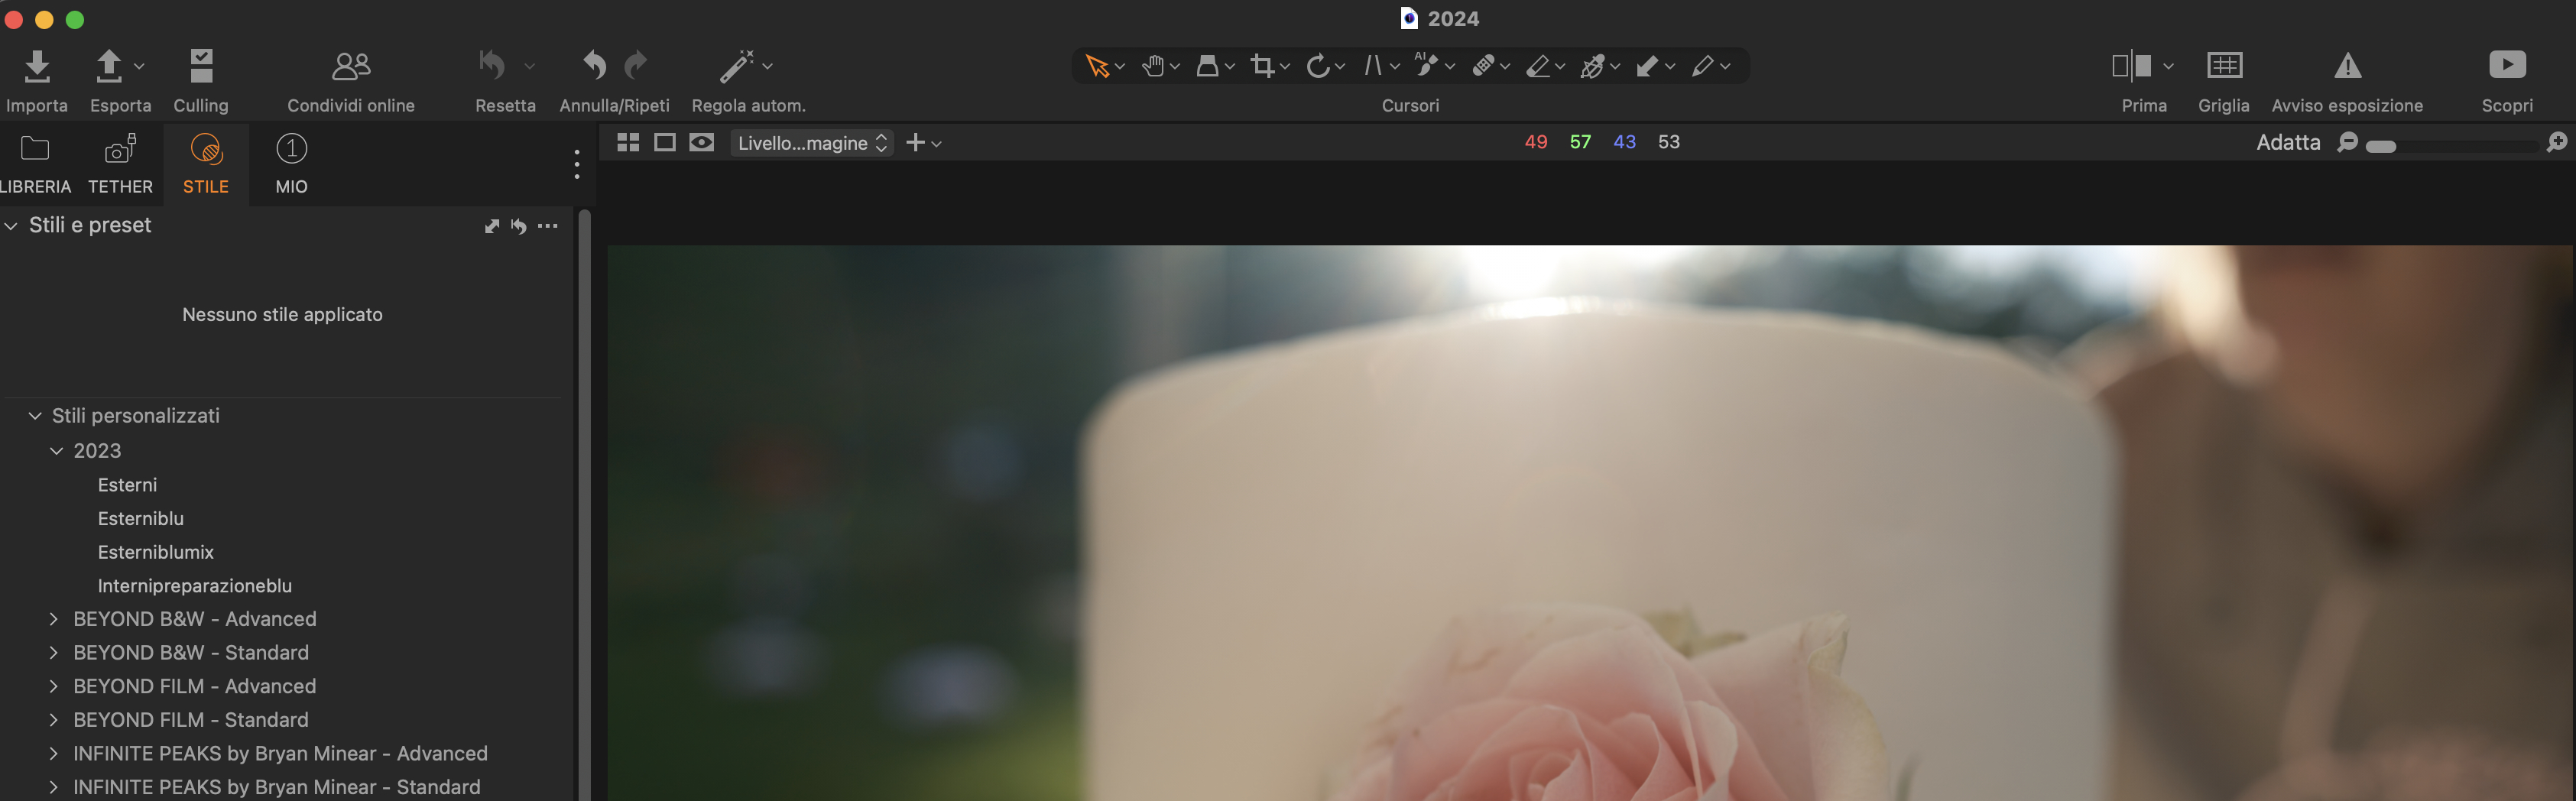Apply the Esterni style
The height and width of the screenshot is (801, 2576).
click(x=127, y=485)
